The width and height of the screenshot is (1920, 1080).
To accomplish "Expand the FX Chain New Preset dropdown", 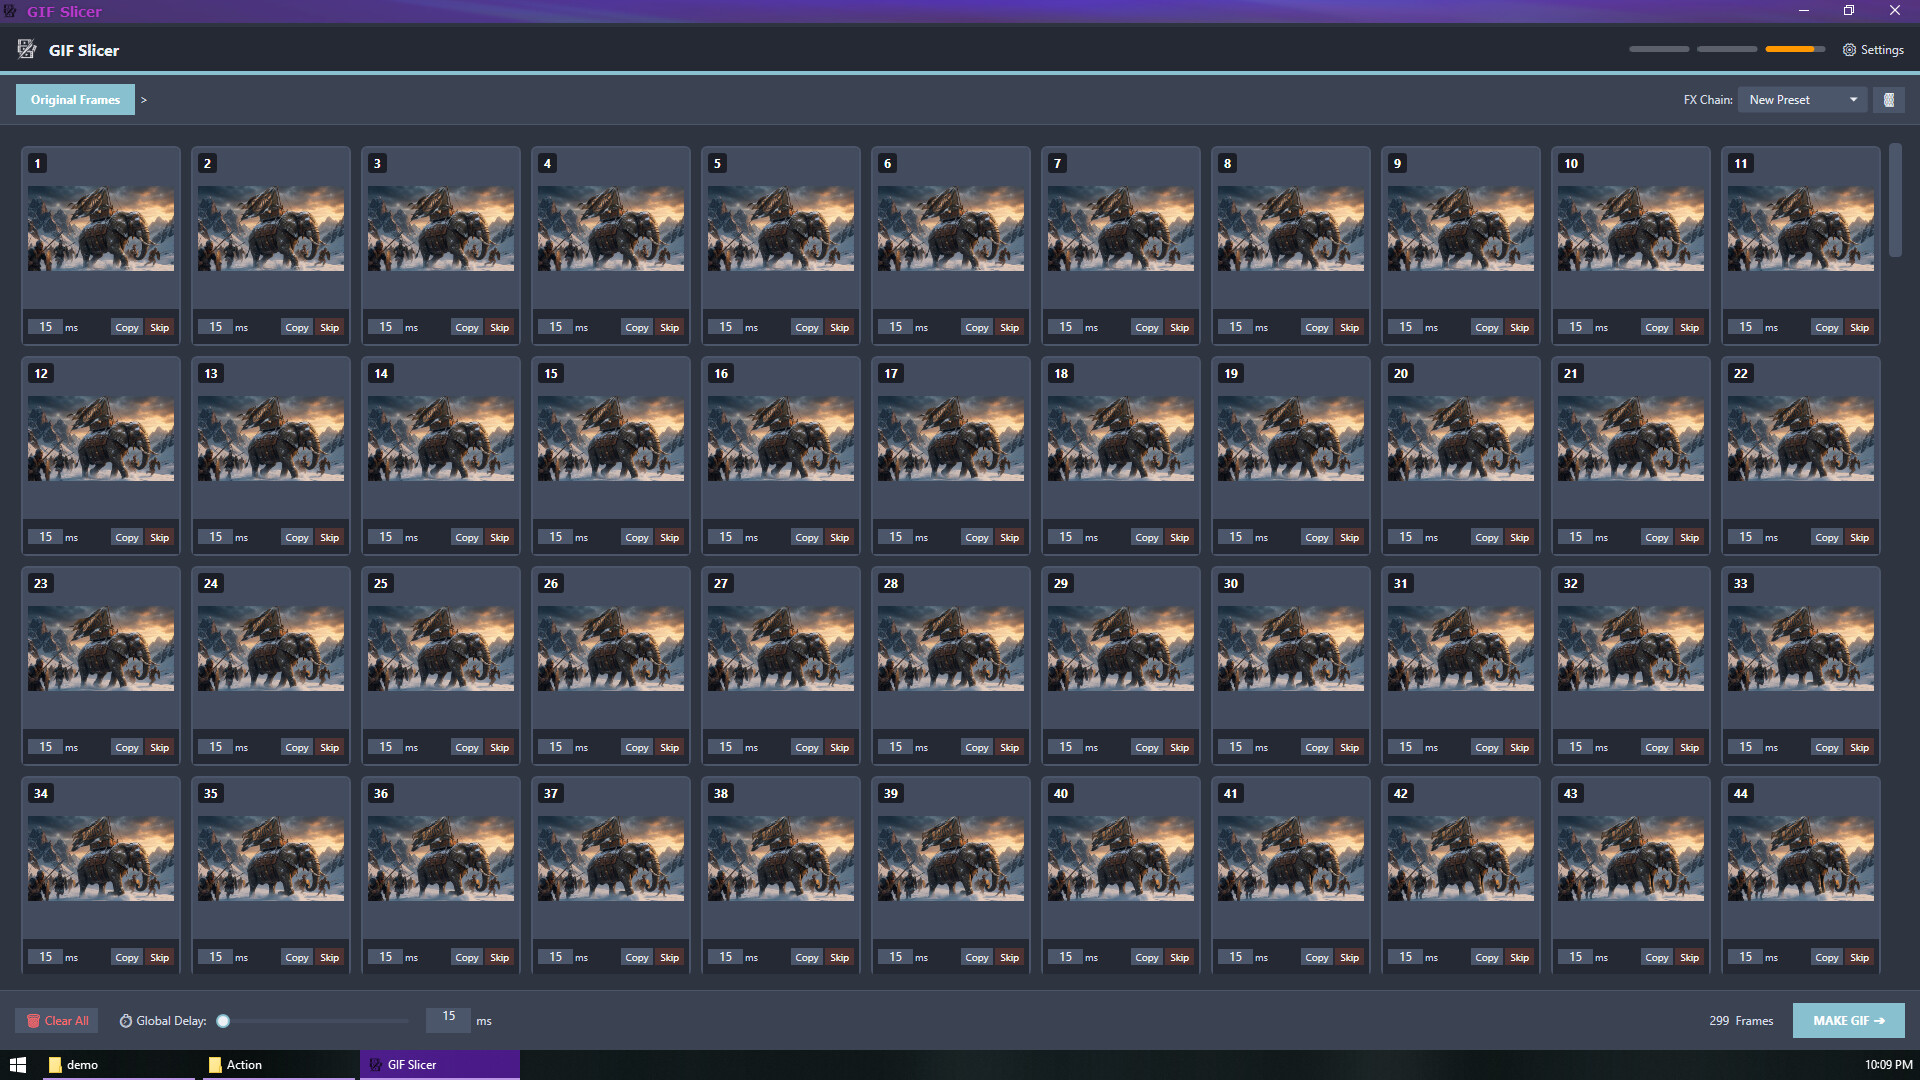I will [x=1803, y=100].
